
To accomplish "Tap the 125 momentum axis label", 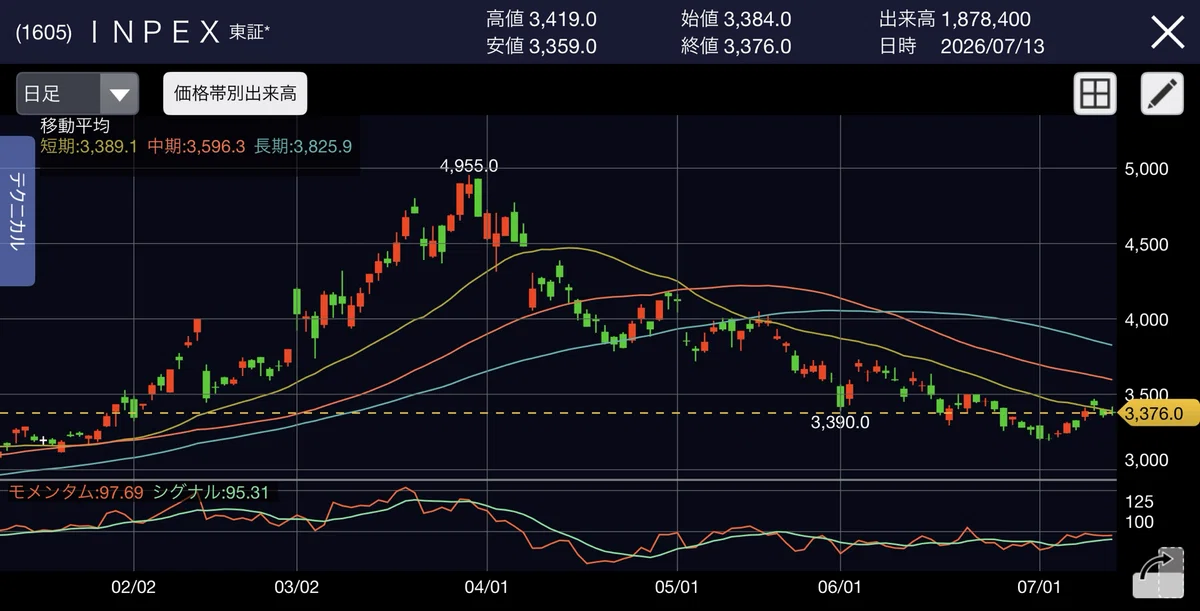I will (1139, 501).
